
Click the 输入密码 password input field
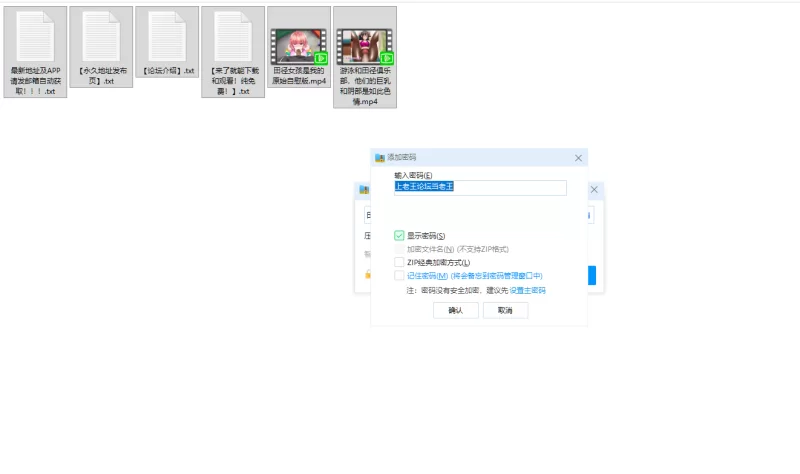[480, 187]
